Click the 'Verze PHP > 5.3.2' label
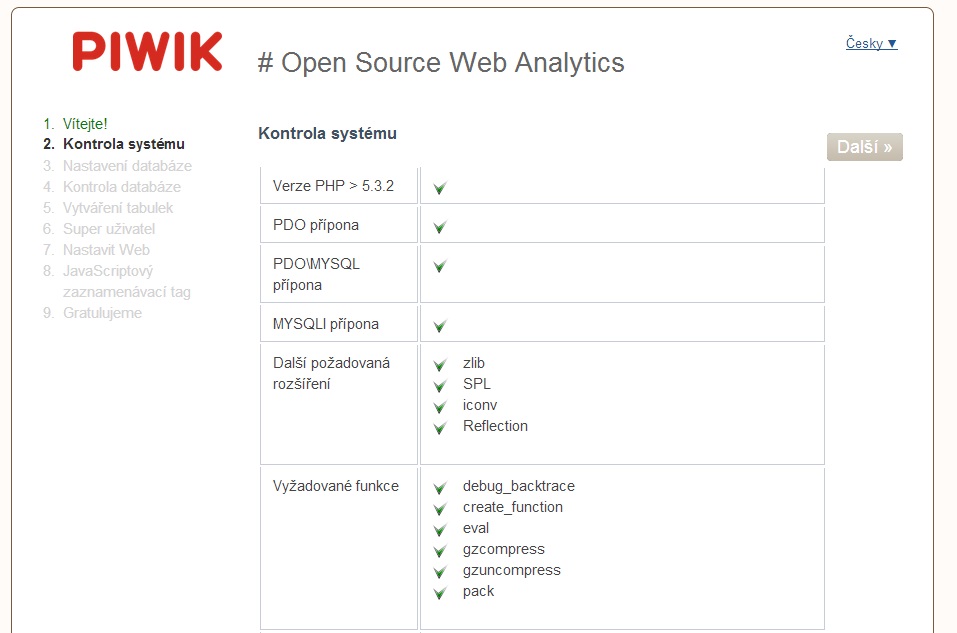 click(x=333, y=186)
